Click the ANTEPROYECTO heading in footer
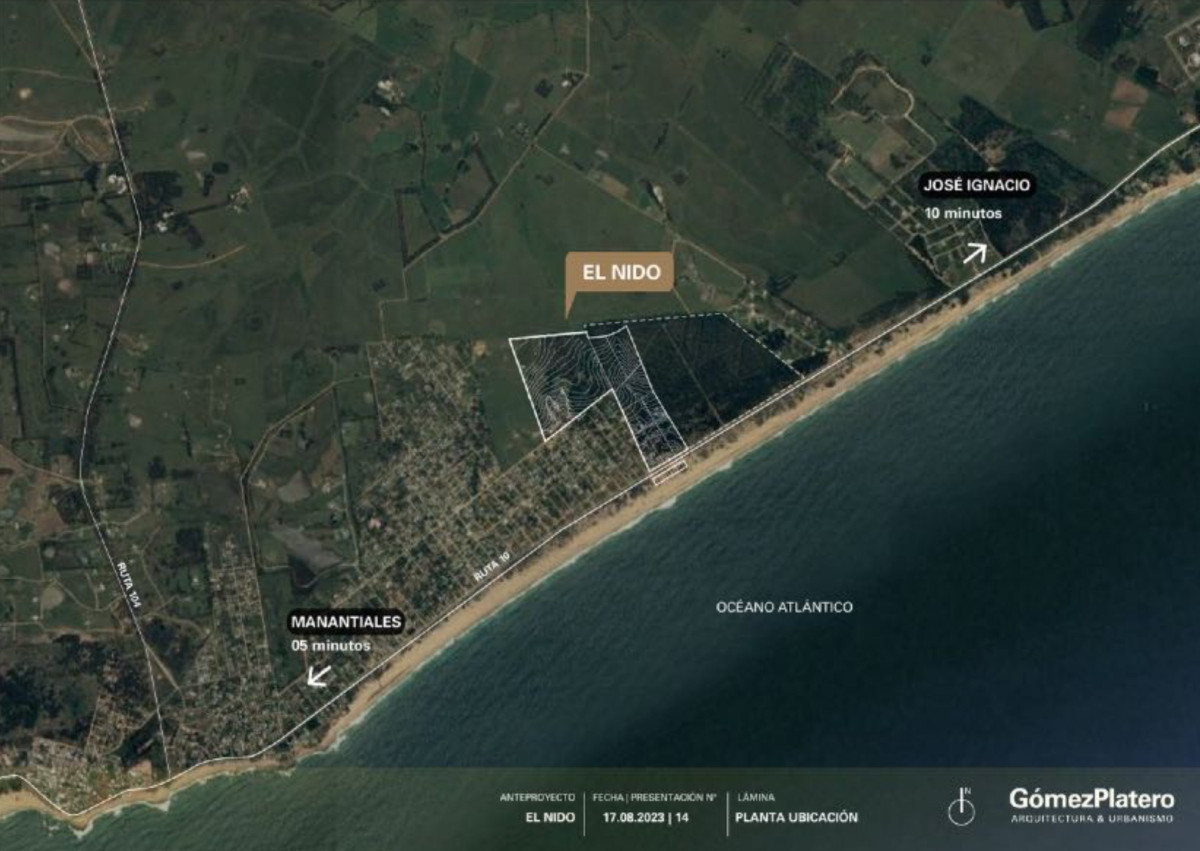Screen dimensions: 1200x851 [x=537, y=797]
